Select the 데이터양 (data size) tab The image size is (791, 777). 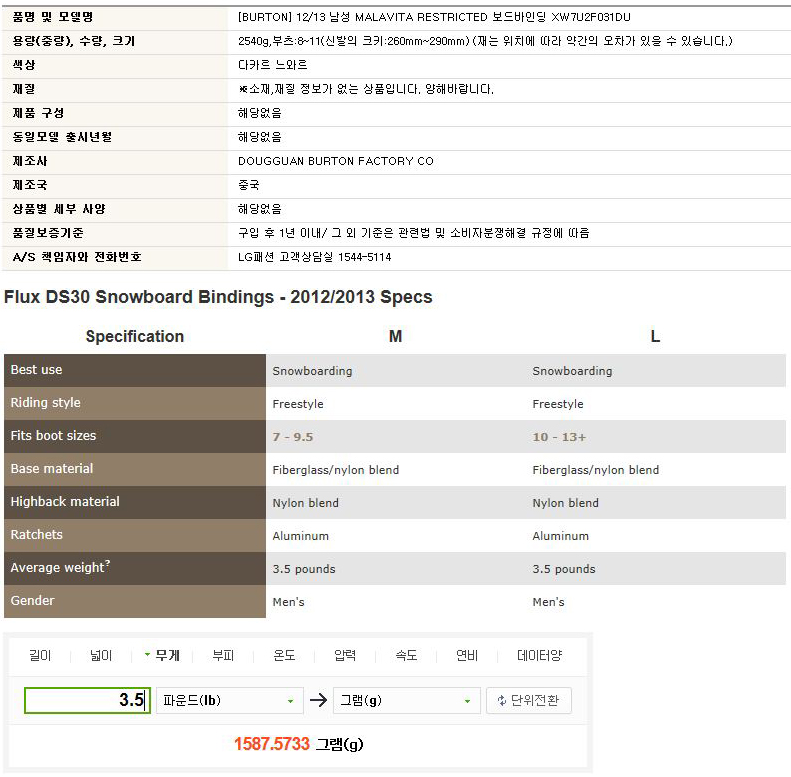coord(539,656)
